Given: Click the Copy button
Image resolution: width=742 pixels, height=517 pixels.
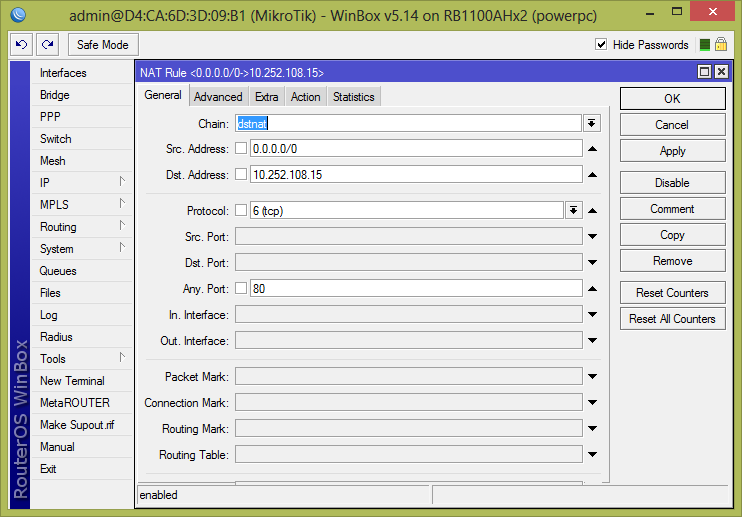Looking at the screenshot, I should (672, 235).
